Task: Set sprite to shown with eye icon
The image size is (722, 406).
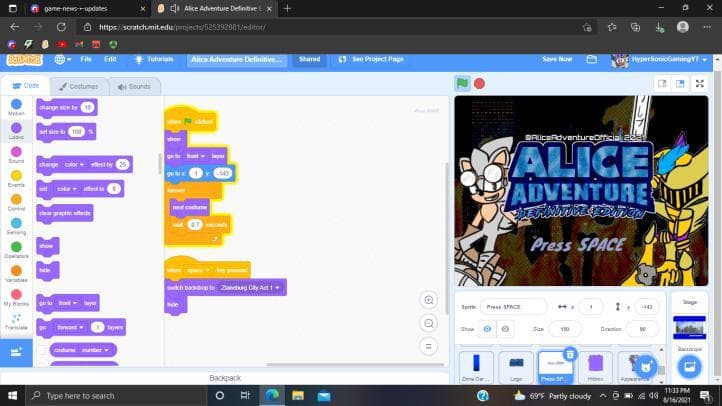Action: (x=487, y=329)
